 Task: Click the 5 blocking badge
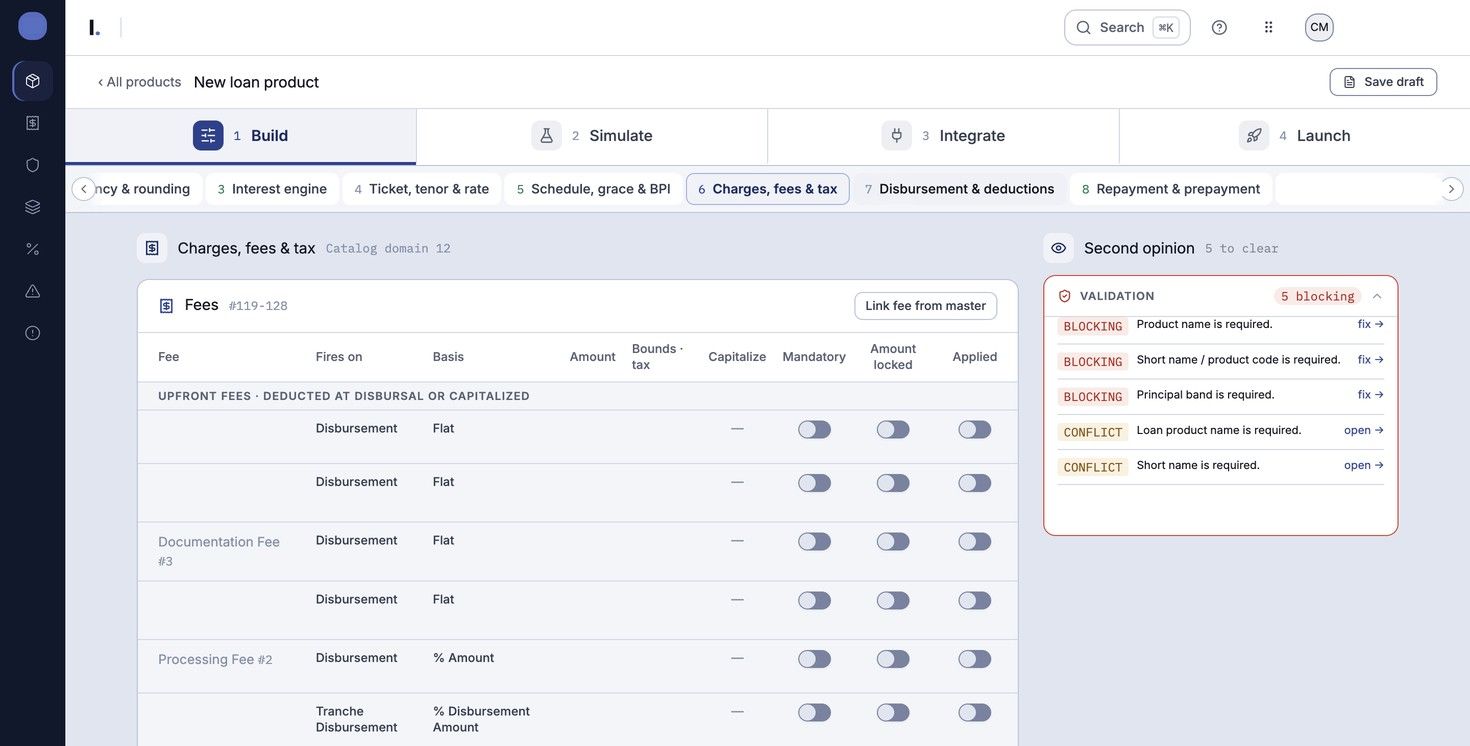click(1317, 296)
